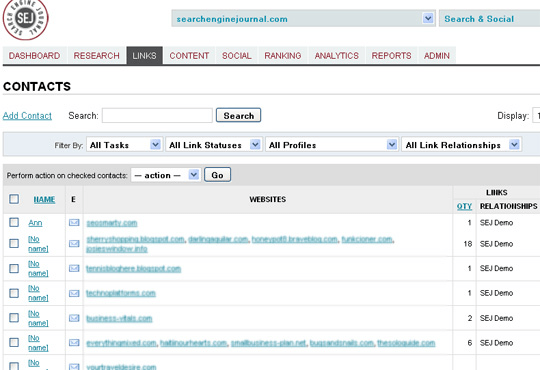Sort by the QTY column header
The image size is (540, 370).
464,206
